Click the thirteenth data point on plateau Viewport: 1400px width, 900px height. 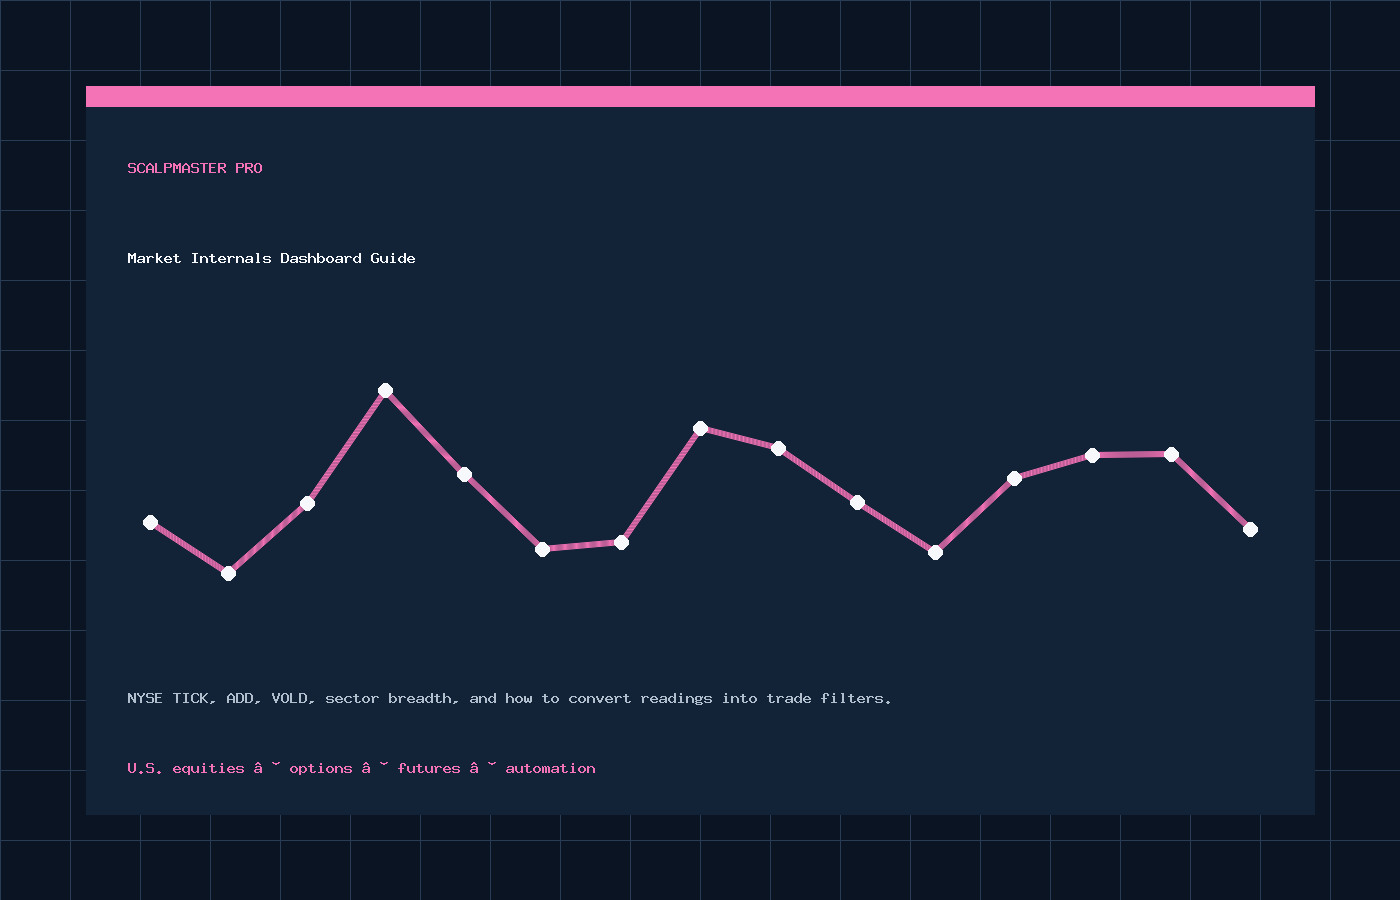click(1092, 455)
